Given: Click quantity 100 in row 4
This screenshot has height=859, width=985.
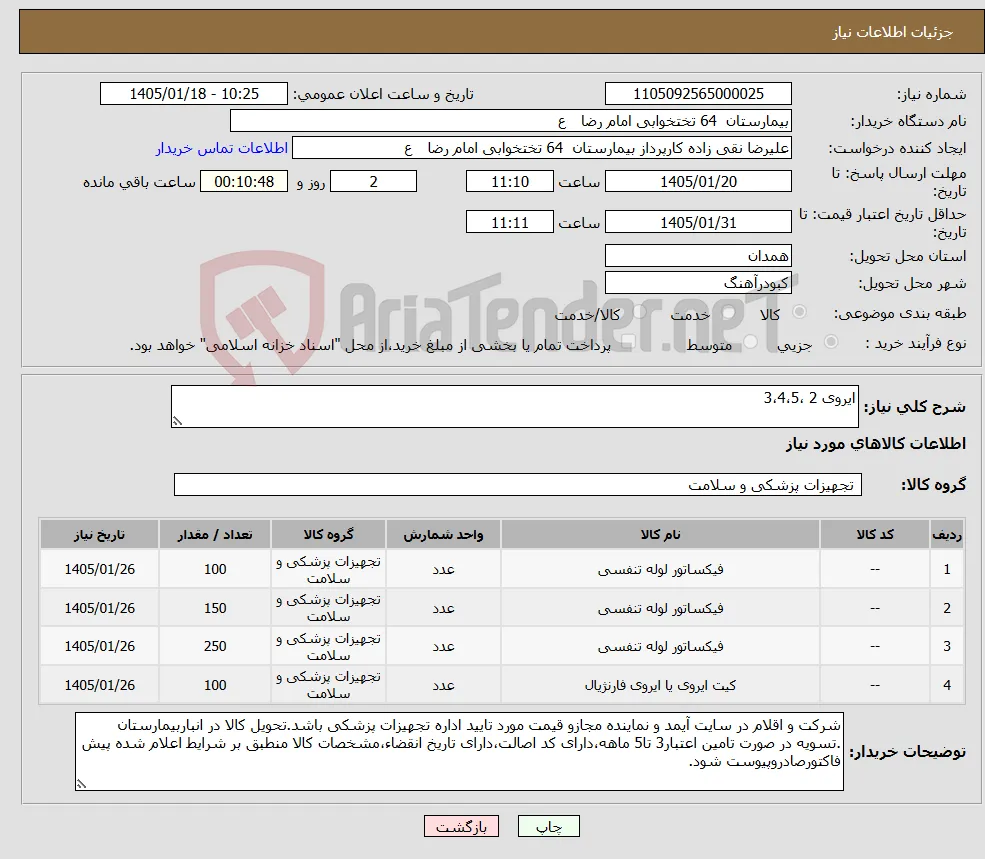Looking at the screenshot, I should click(215, 685).
